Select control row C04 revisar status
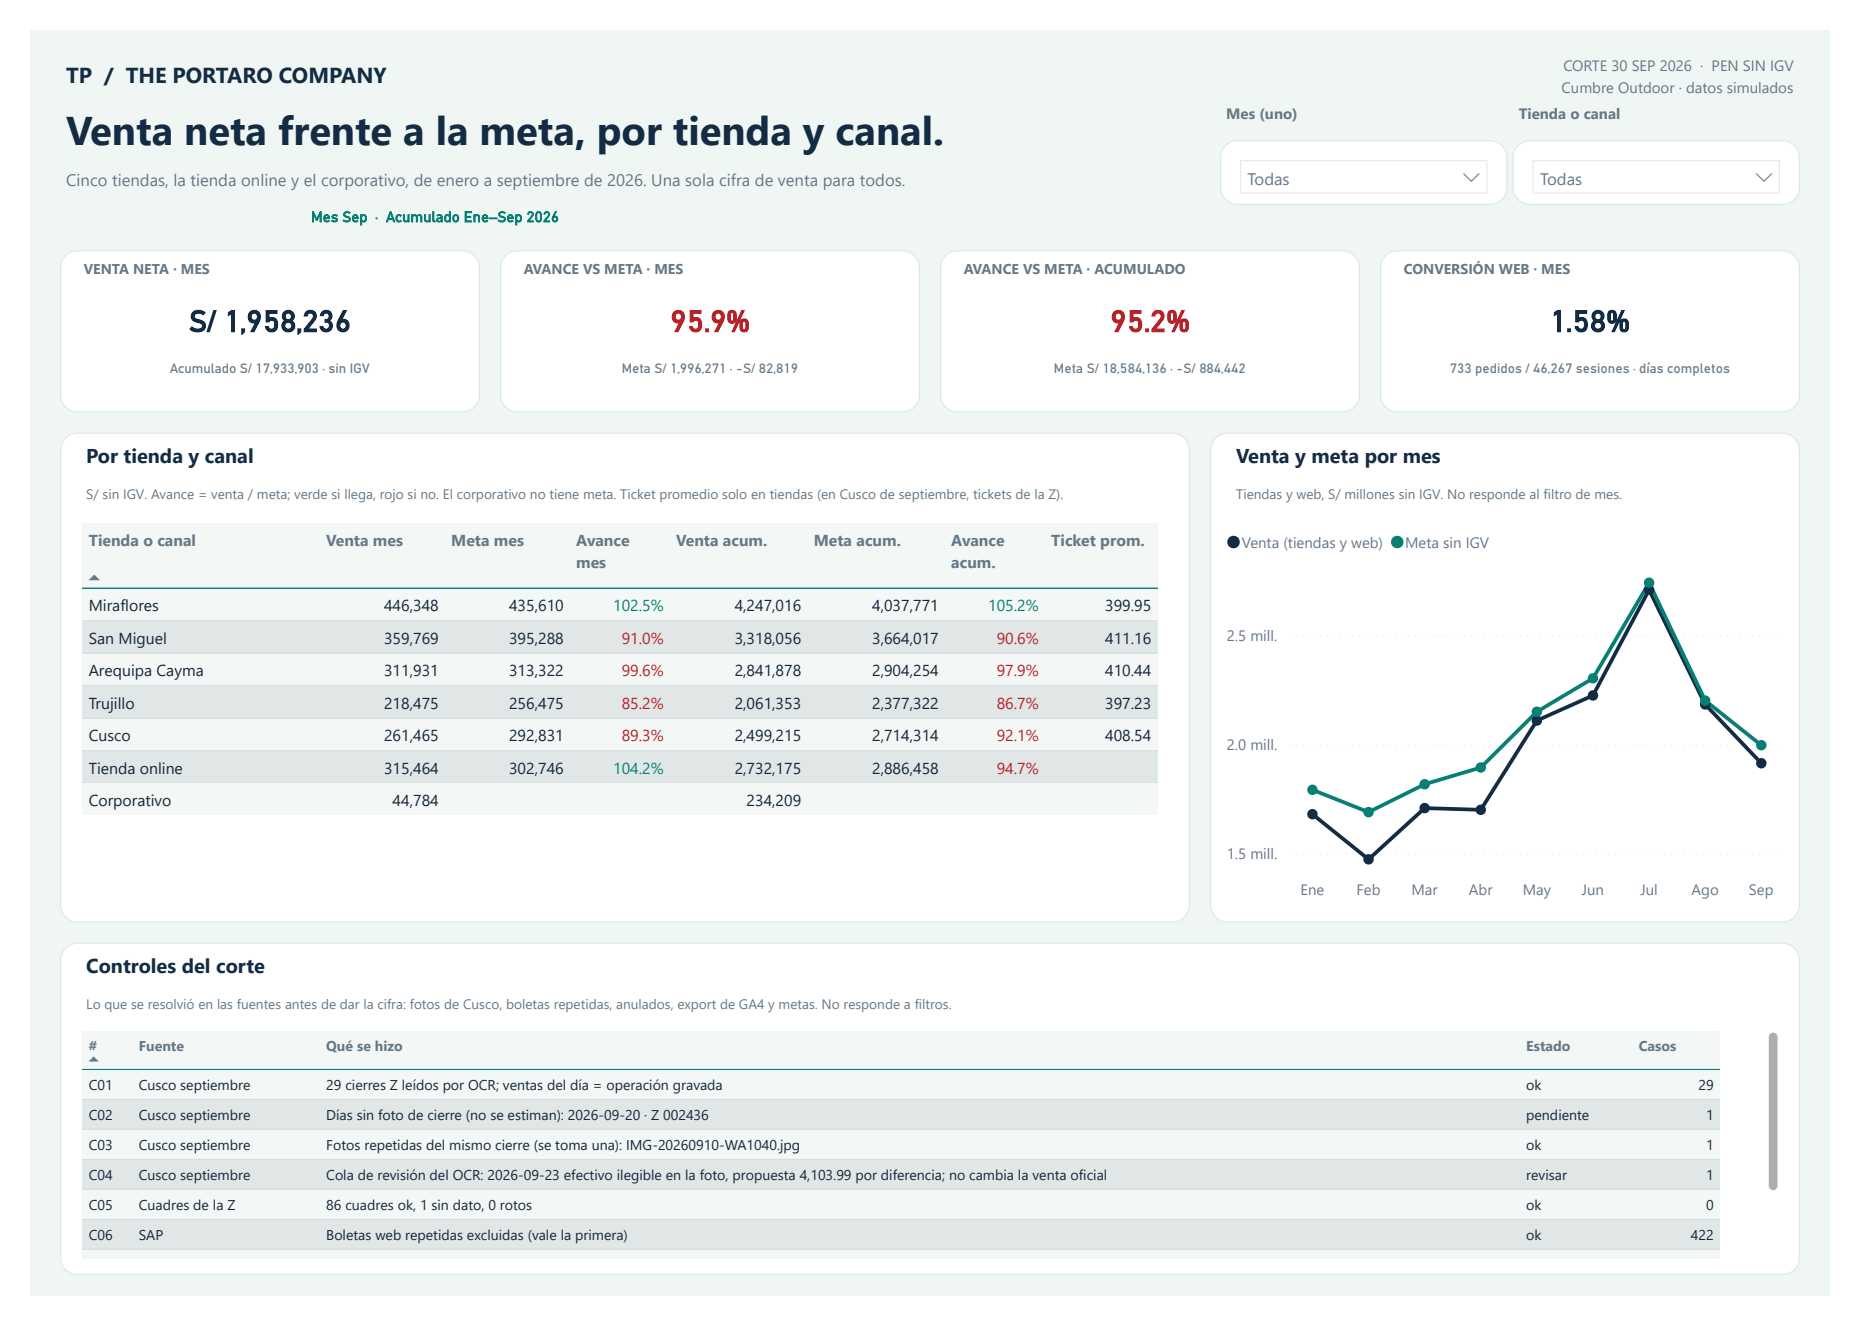This screenshot has width=1860, height=1325. click(1546, 1175)
